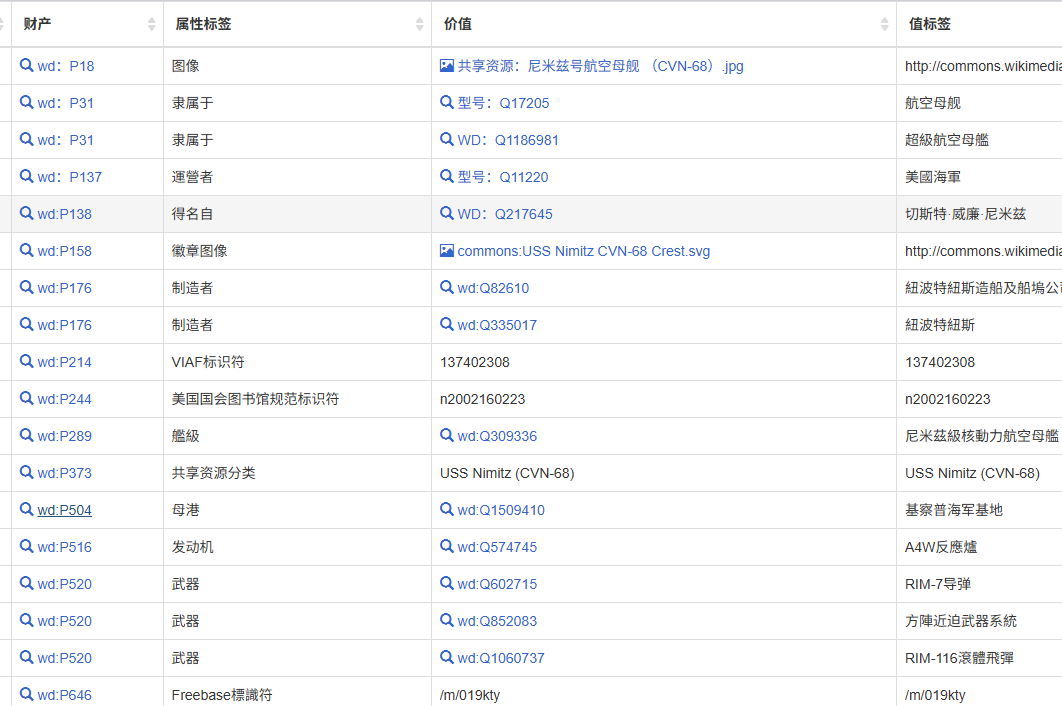Select the 切斯特·威廉·尼米兹 value label
1062x706 pixels.
click(965, 214)
